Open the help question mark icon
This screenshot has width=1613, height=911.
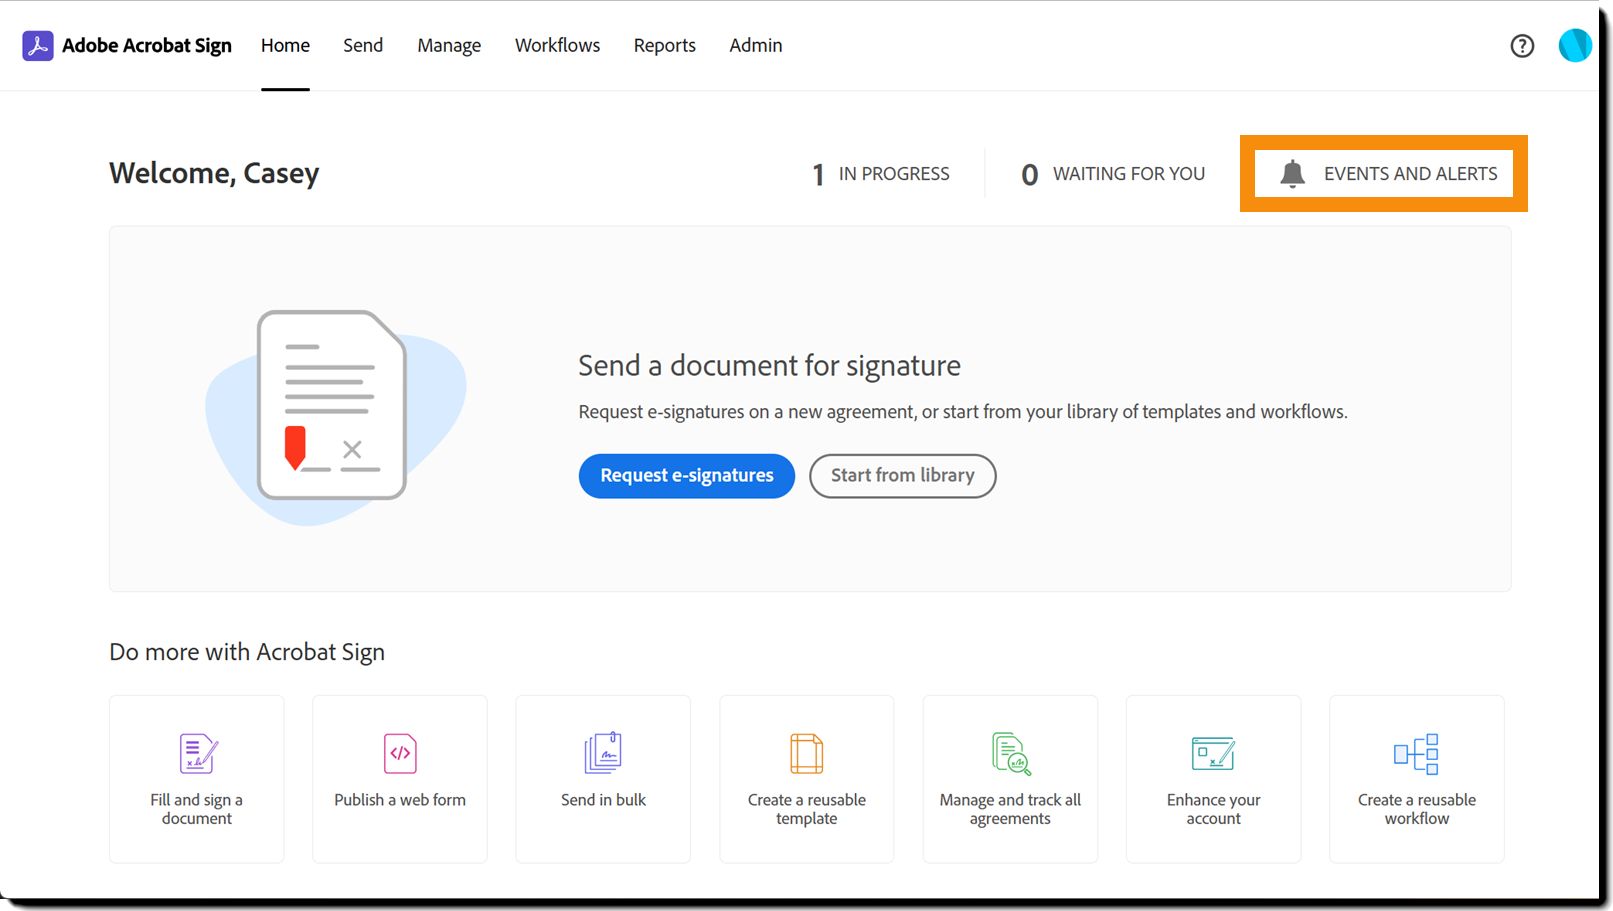[x=1522, y=46]
